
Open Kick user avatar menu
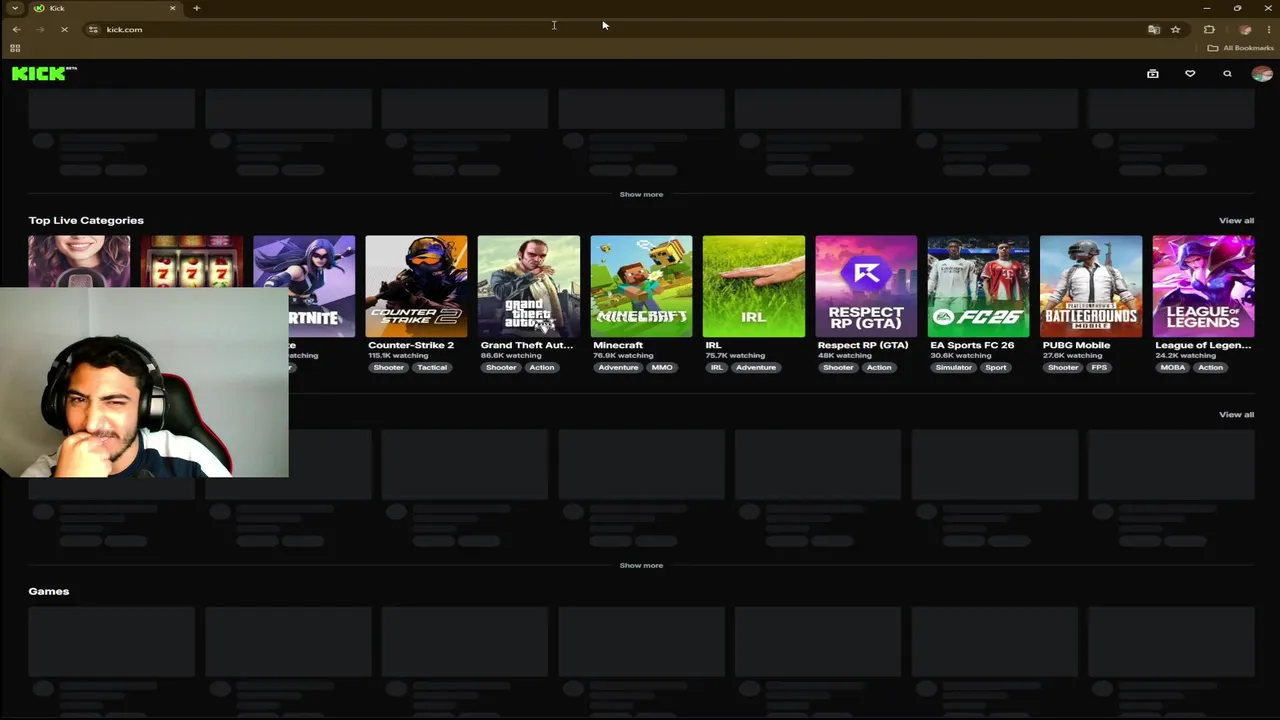tap(1262, 74)
